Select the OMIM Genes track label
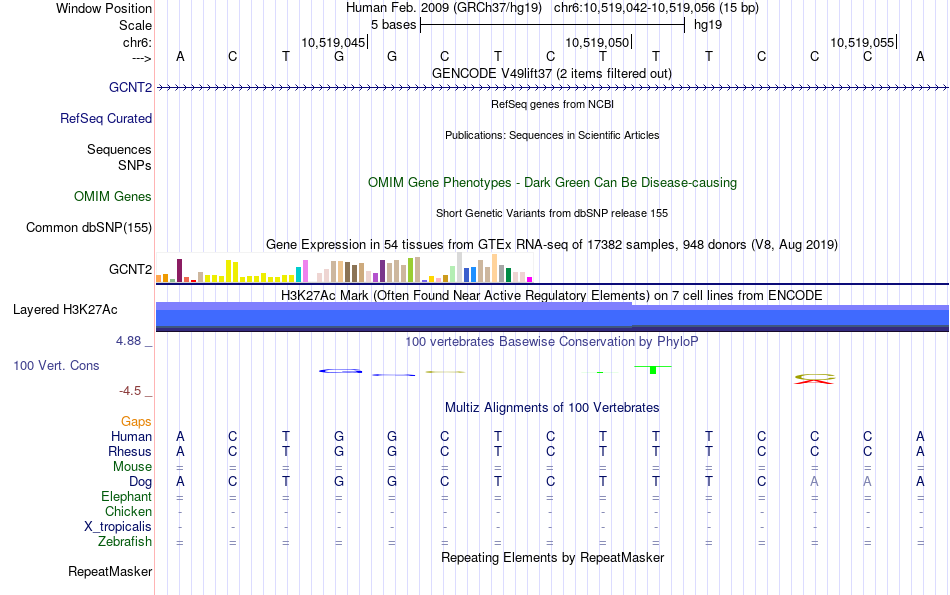 coord(113,196)
